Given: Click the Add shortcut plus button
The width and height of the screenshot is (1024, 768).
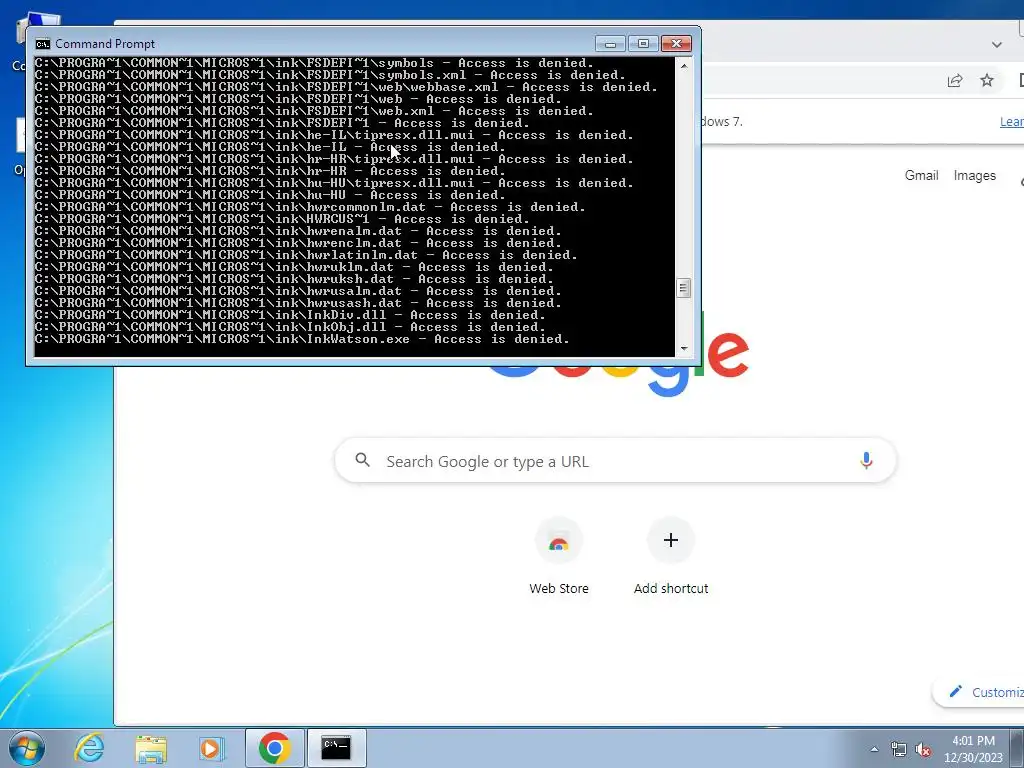Looking at the screenshot, I should click(x=671, y=540).
